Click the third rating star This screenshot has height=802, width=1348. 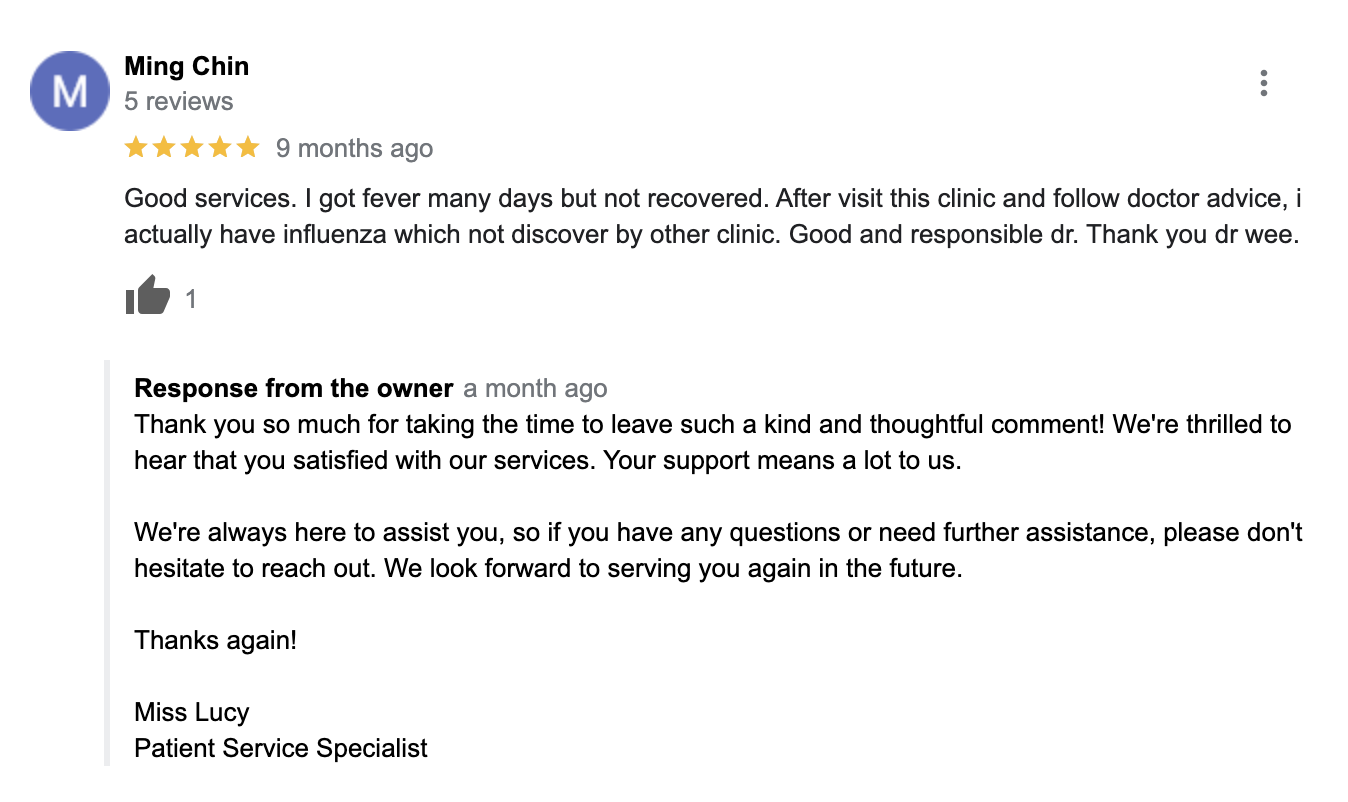click(192, 148)
